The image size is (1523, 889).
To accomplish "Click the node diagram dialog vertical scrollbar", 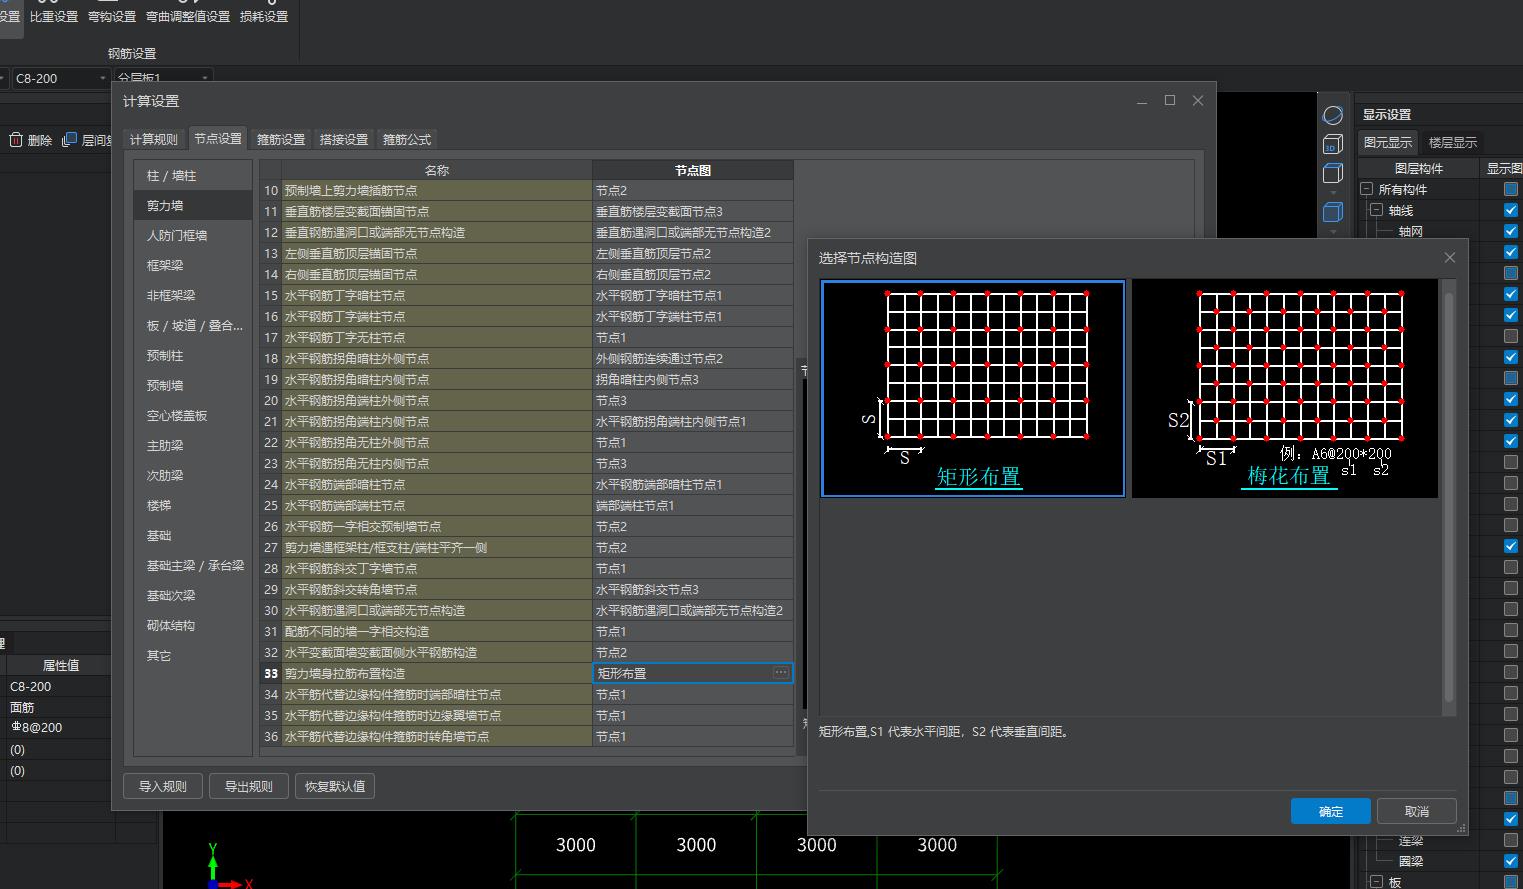I will [x=1449, y=496].
